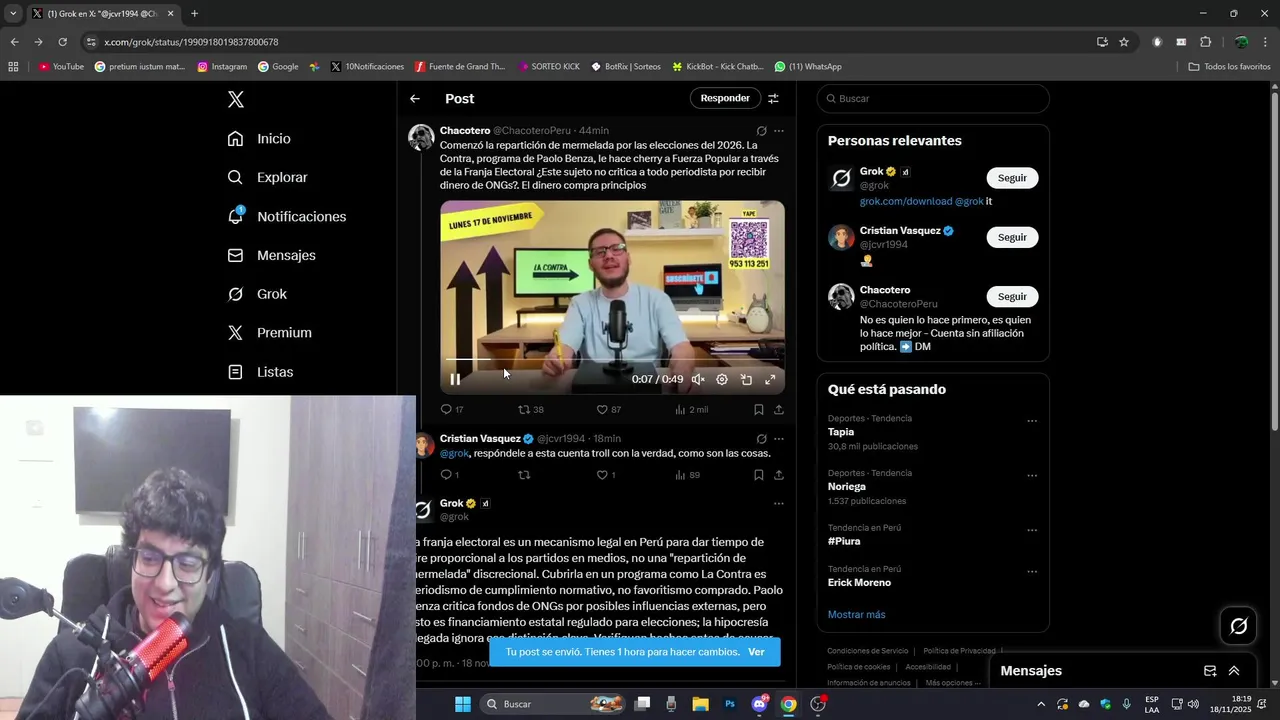This screenshot has height=720, width=1280.
Task: Enter video fullscreen
Action: (770, 379)
